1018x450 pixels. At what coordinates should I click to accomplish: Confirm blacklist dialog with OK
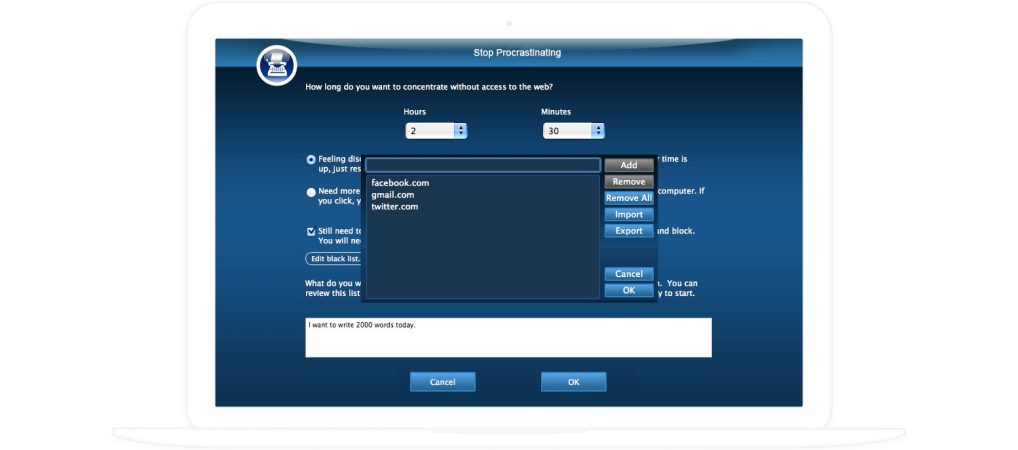click(x=628, y=291)
